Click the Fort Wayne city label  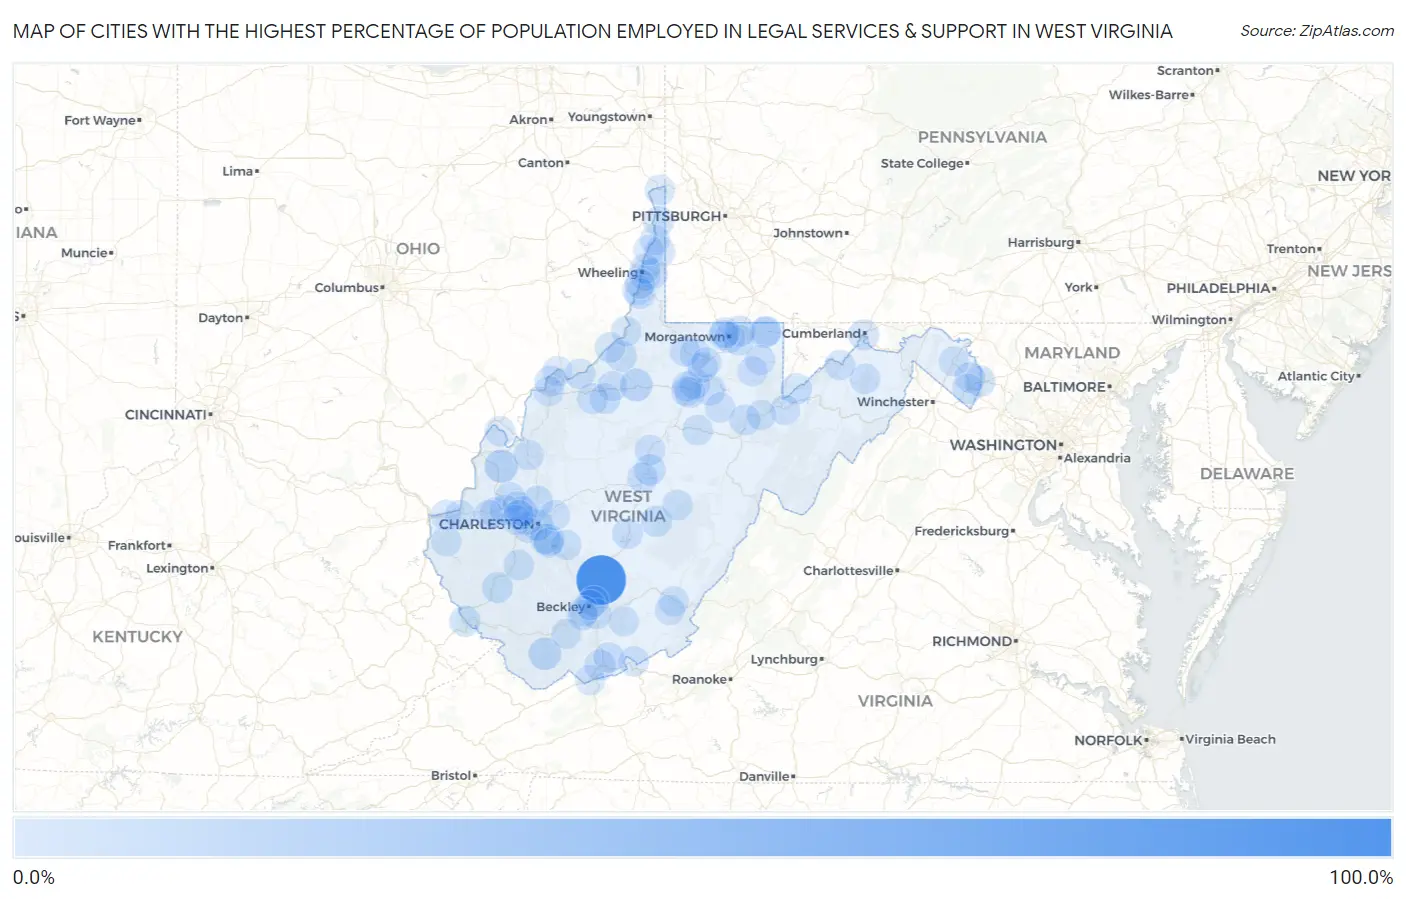(x=100, y=120)
